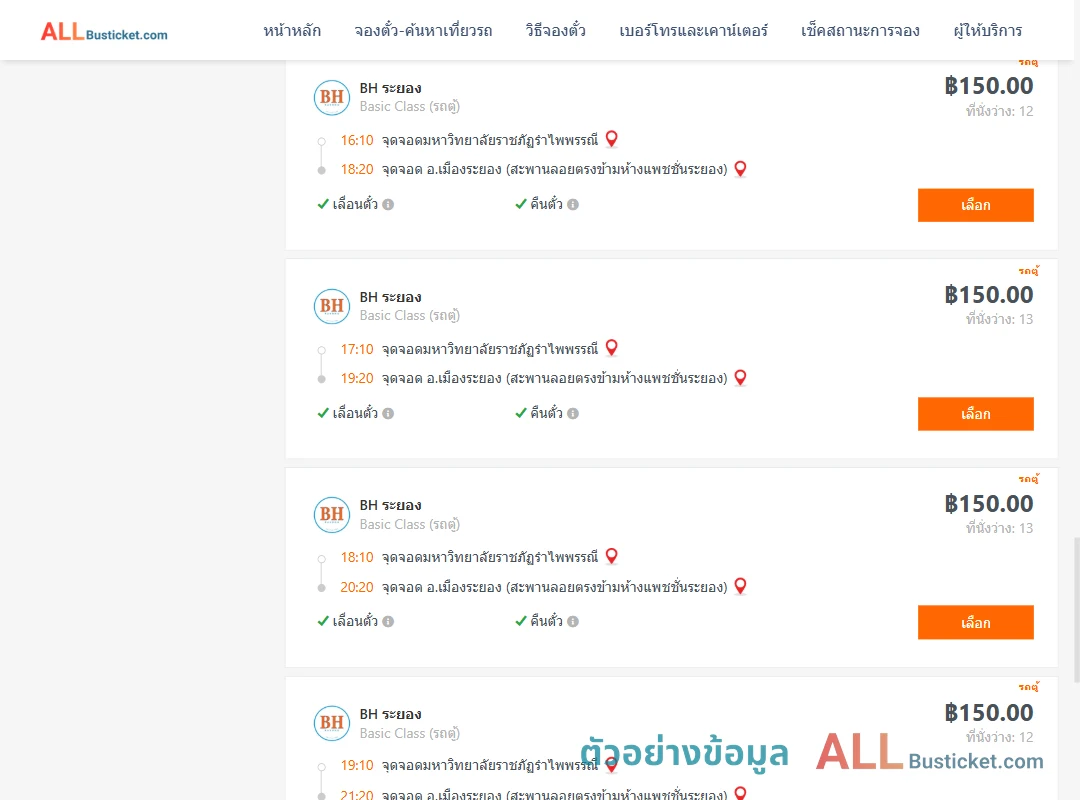Open เบอร์โทรและเคาน์เตอร์ menu item

click(x=693, y=30)
